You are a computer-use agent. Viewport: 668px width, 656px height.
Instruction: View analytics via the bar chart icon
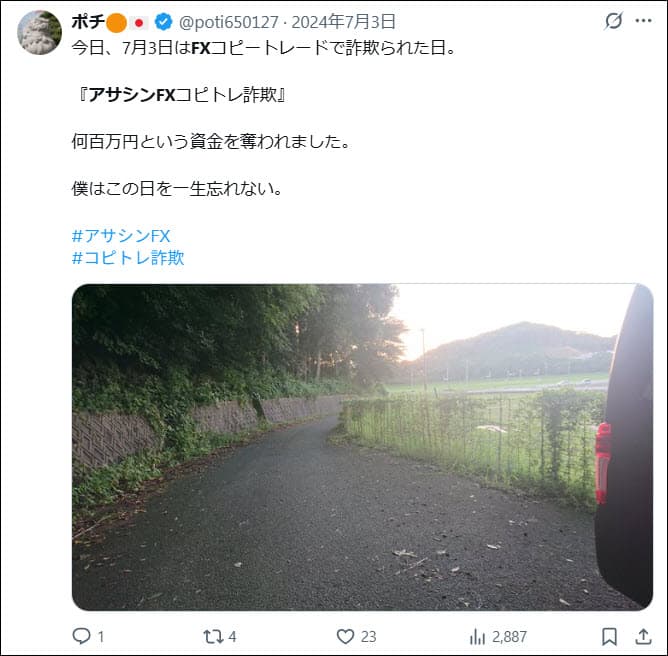477,637
